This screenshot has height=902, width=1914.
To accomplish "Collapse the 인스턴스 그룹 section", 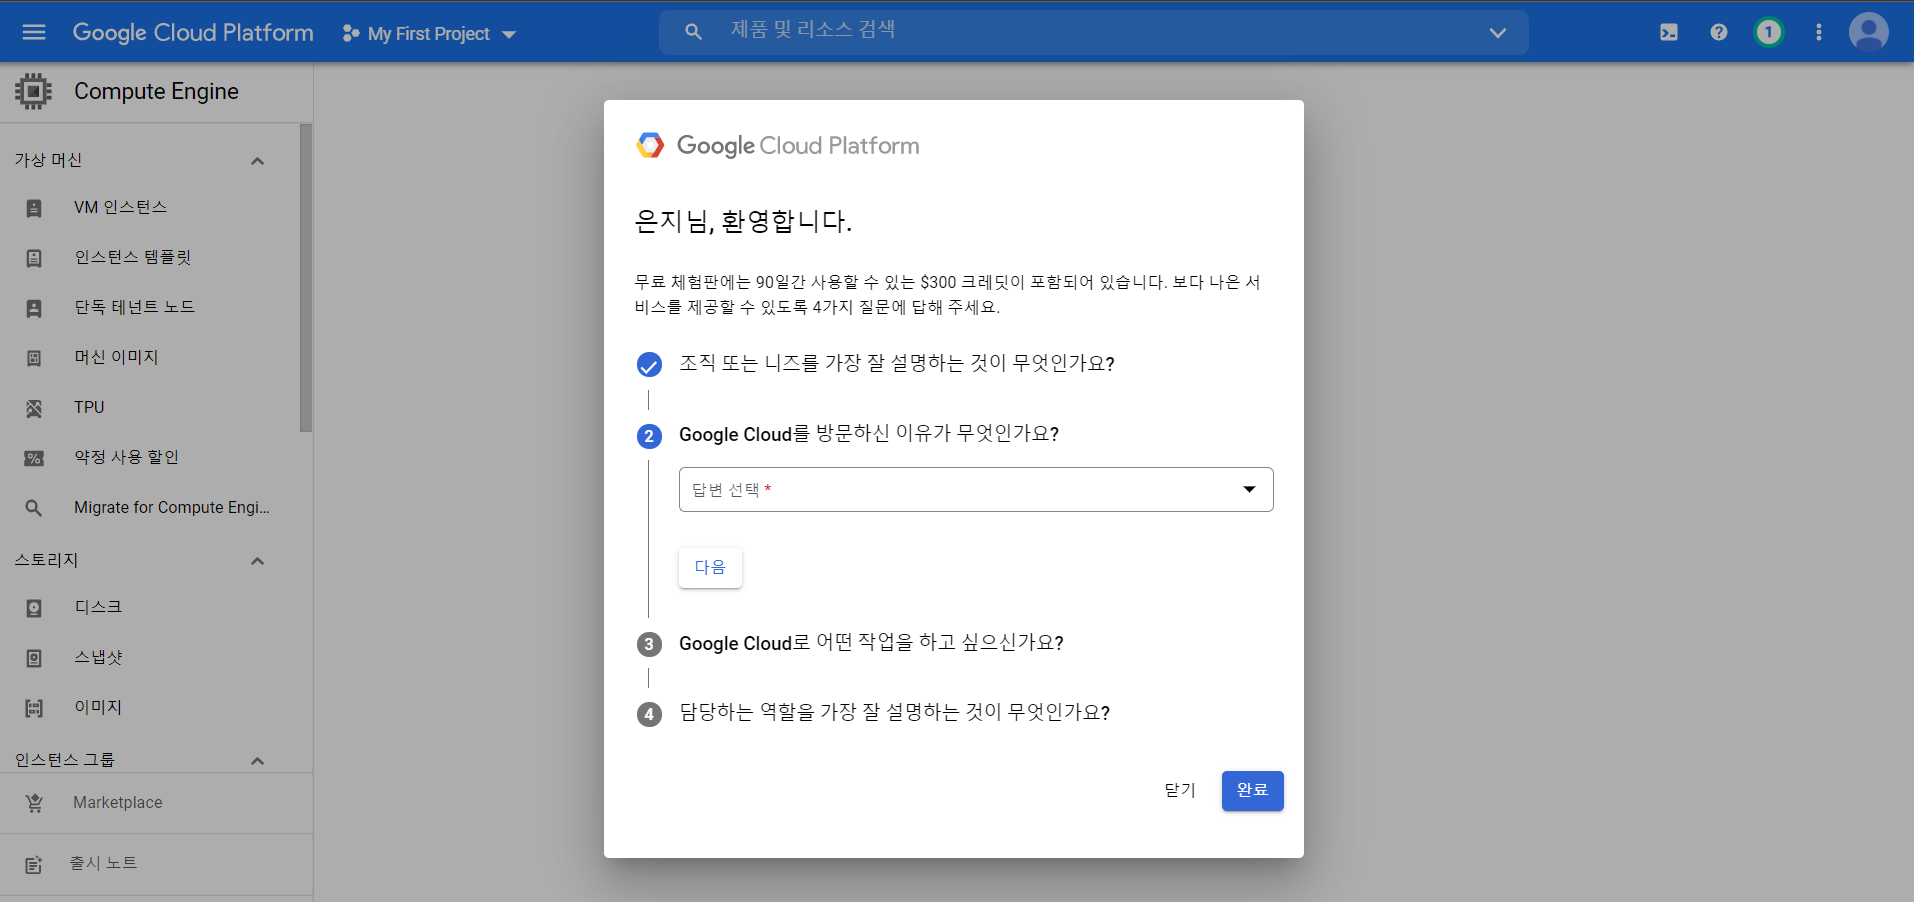I will [257, 761].
